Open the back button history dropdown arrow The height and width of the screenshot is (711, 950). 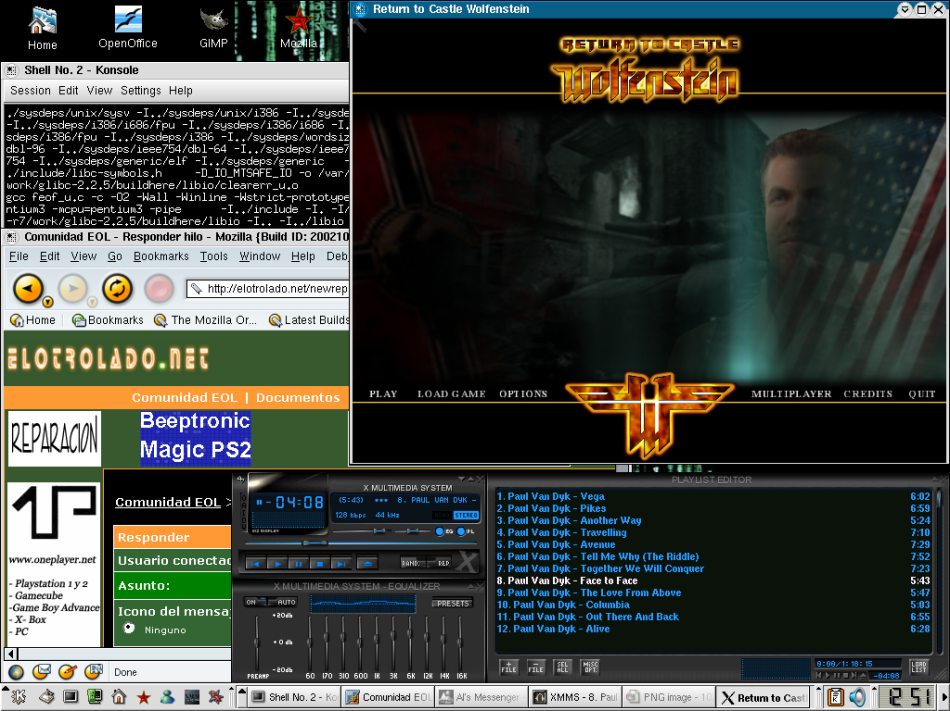pyautogui.click(x=48, y=300)
